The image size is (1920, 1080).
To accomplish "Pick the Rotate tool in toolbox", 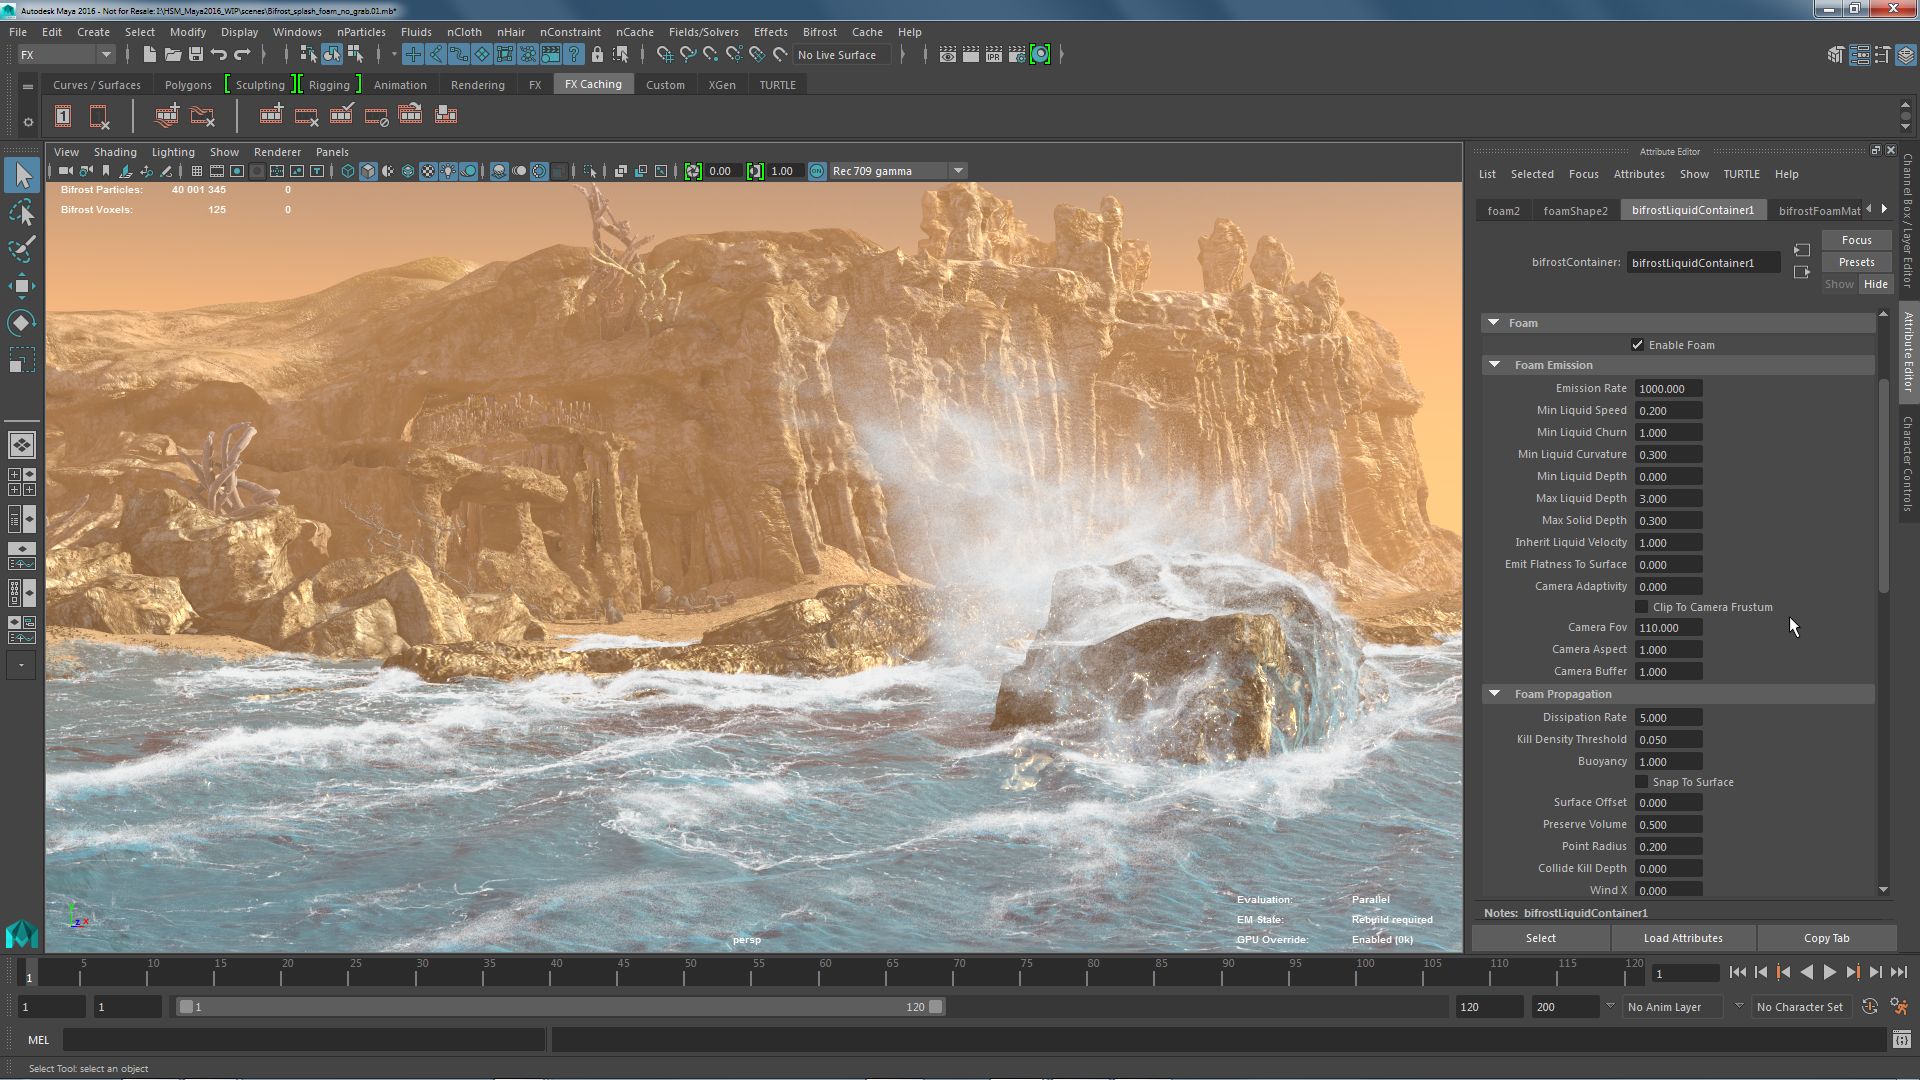I will 21,322.
